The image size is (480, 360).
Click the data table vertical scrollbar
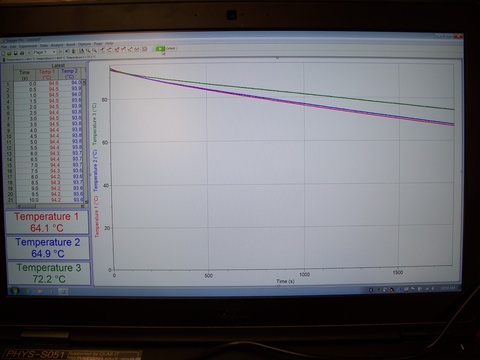(86, 142)
